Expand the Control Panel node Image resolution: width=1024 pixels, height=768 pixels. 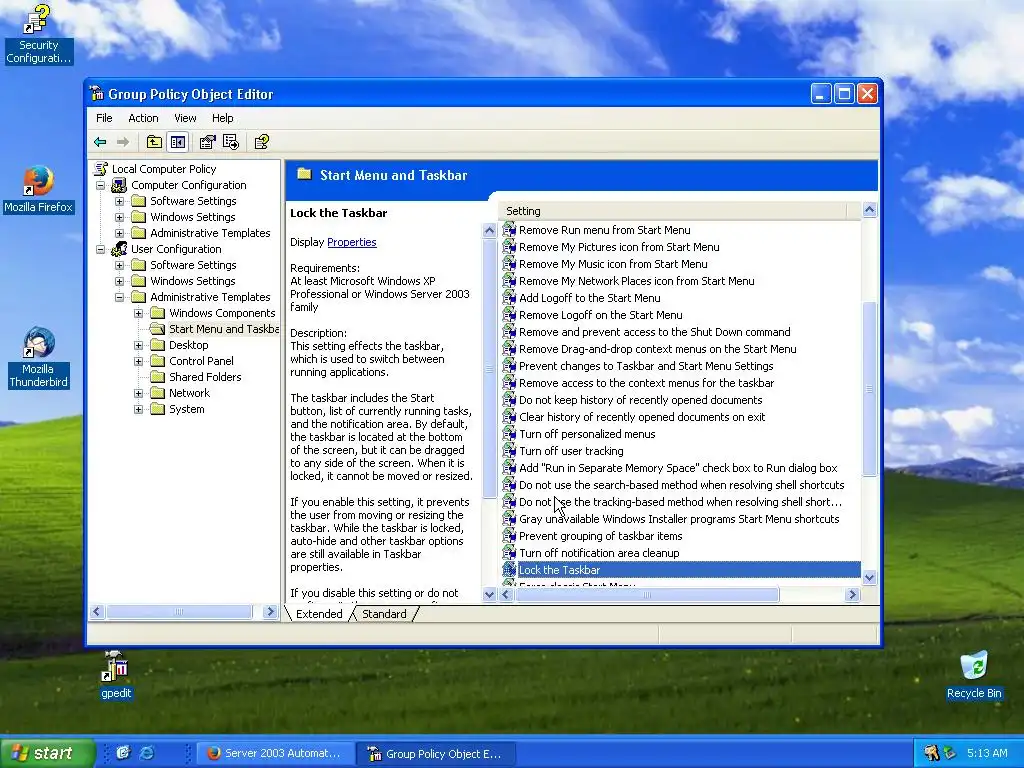(138, 361)
